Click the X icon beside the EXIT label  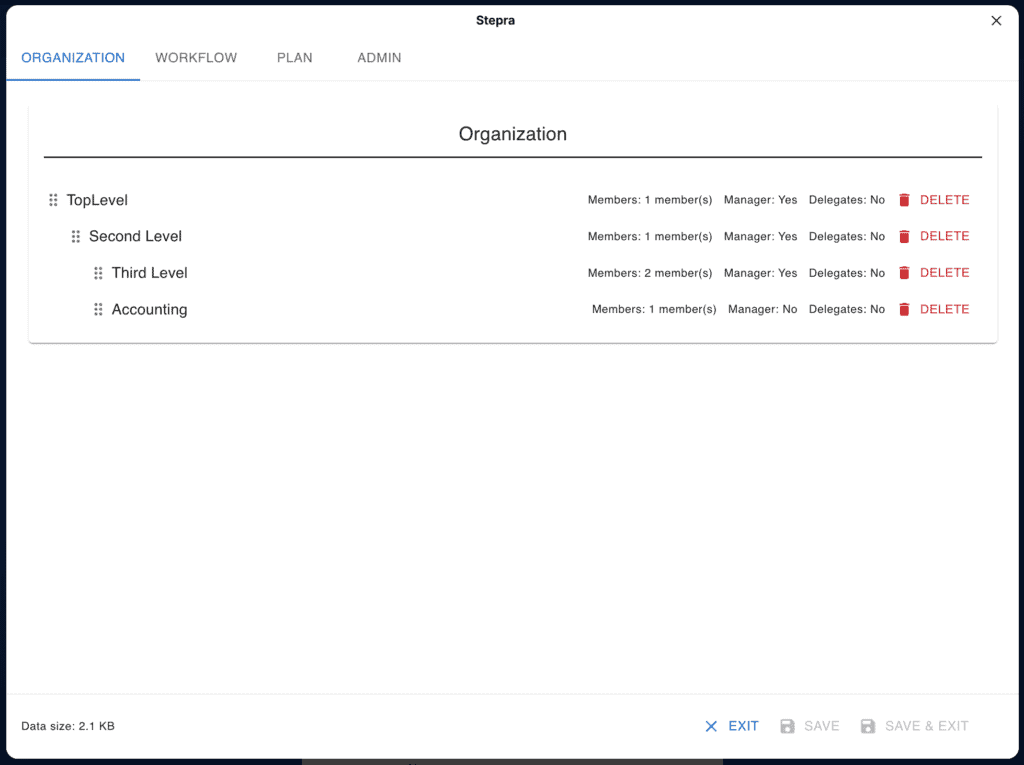tap(711, 726)
